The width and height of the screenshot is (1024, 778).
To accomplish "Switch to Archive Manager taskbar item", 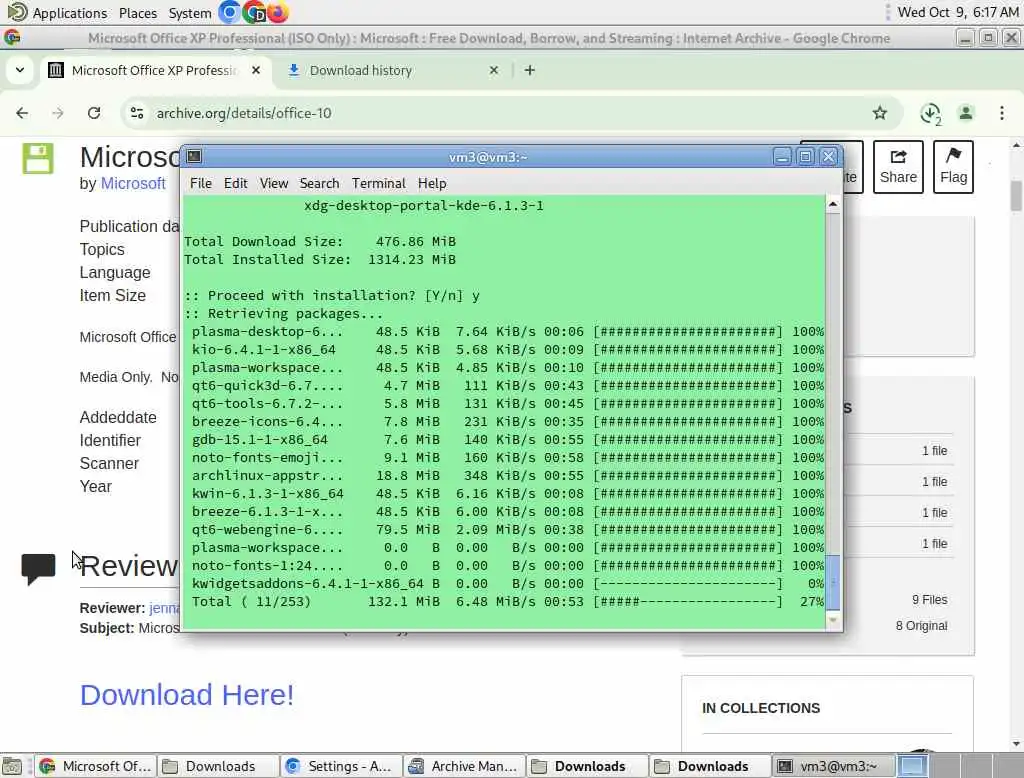I will [x=463, y=766].
